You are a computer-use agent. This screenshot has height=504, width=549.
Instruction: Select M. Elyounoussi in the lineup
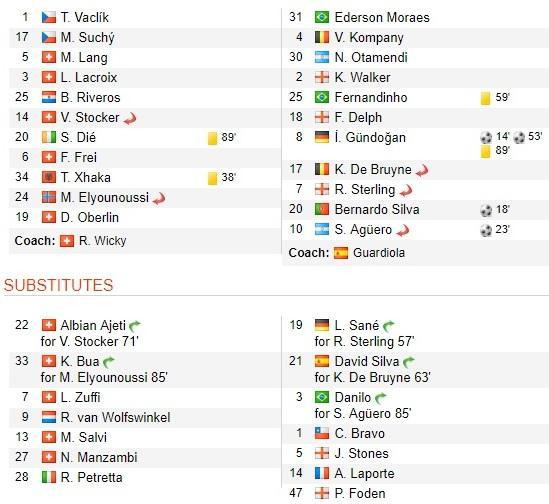tap(105, 198)
